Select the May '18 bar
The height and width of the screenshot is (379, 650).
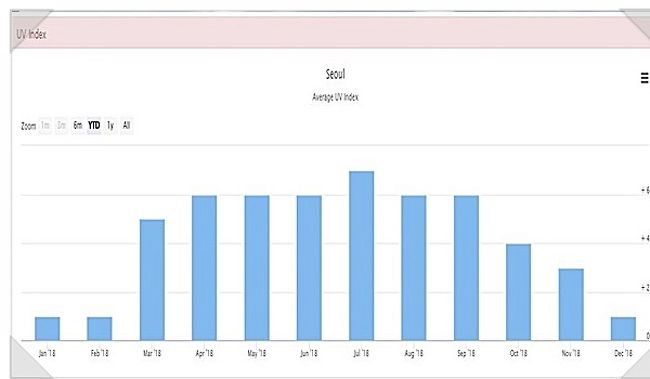tap(257, 268)
